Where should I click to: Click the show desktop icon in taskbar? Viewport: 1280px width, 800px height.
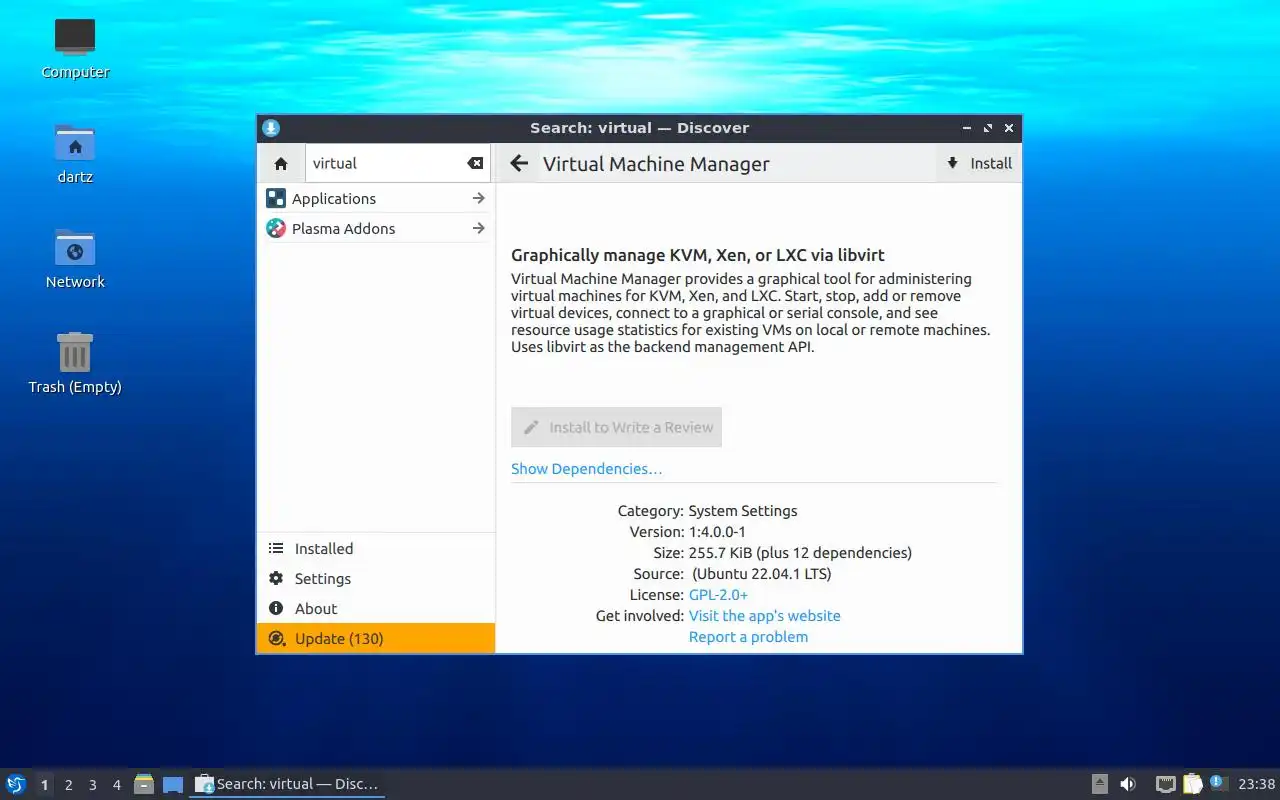pos(173,785)
